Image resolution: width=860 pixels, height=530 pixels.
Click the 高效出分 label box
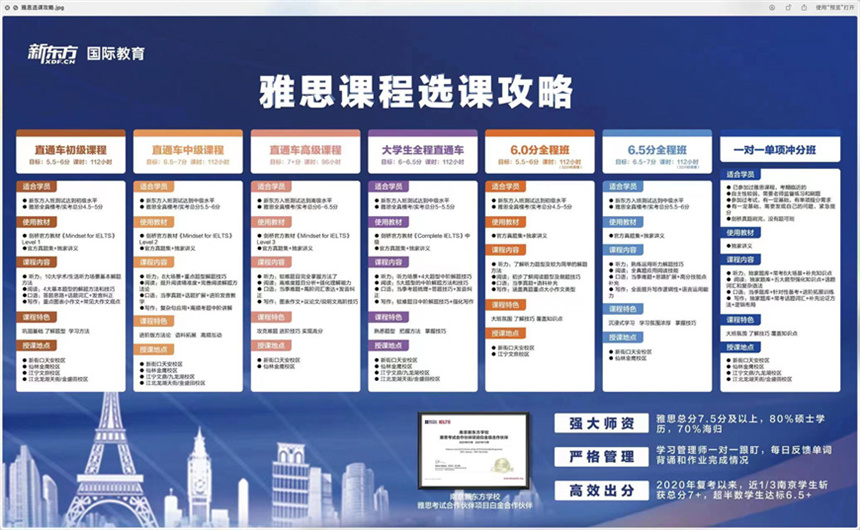tap(596, 491)
